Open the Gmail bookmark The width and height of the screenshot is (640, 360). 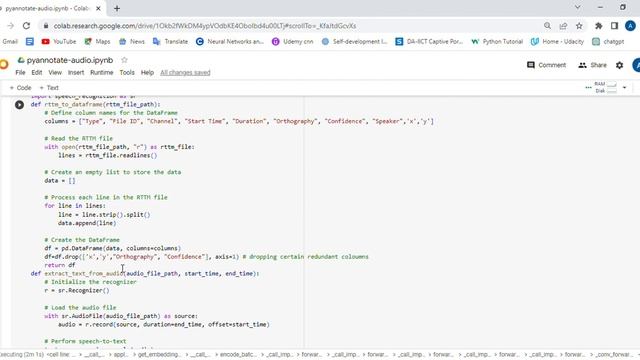pyautogui.click(x=10, y=42)
